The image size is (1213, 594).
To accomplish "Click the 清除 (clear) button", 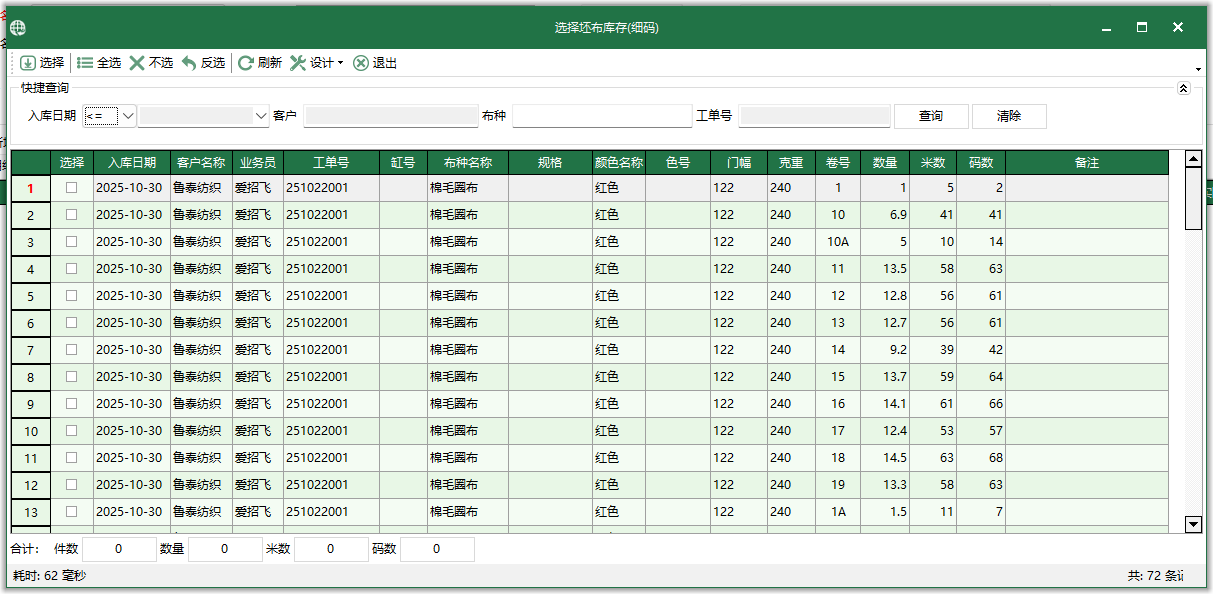I will (1008, 116).
